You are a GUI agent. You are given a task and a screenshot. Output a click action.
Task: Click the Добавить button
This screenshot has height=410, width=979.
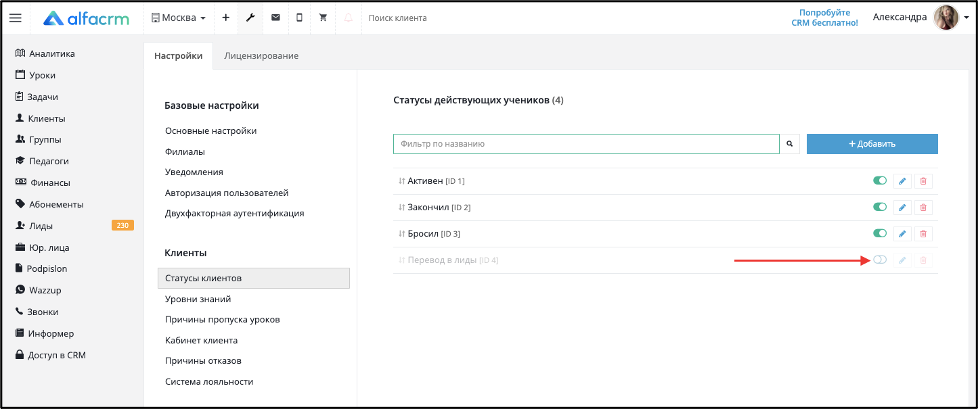872,144
